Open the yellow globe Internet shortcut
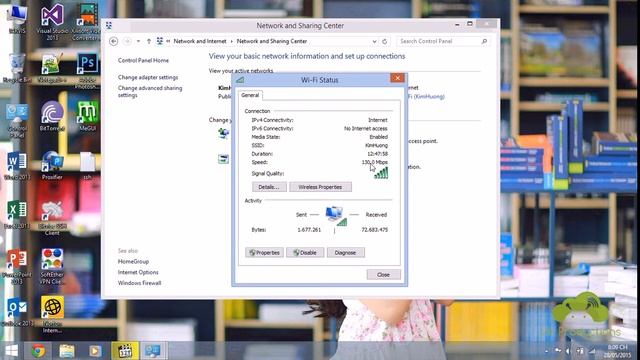This screenshot has width=640, height=360. [x=52, y=314]
